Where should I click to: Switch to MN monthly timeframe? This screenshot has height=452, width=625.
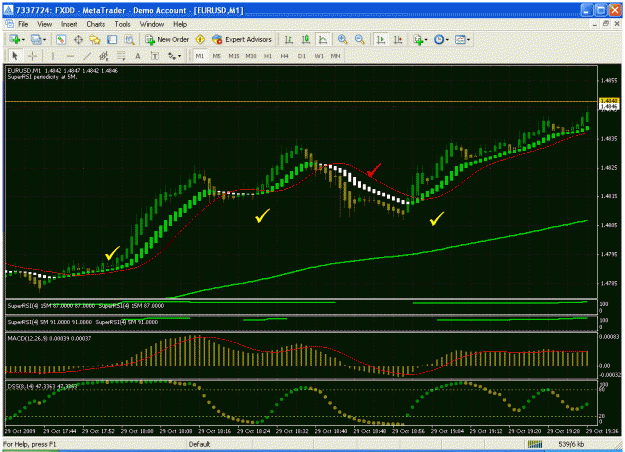[336, 56]
